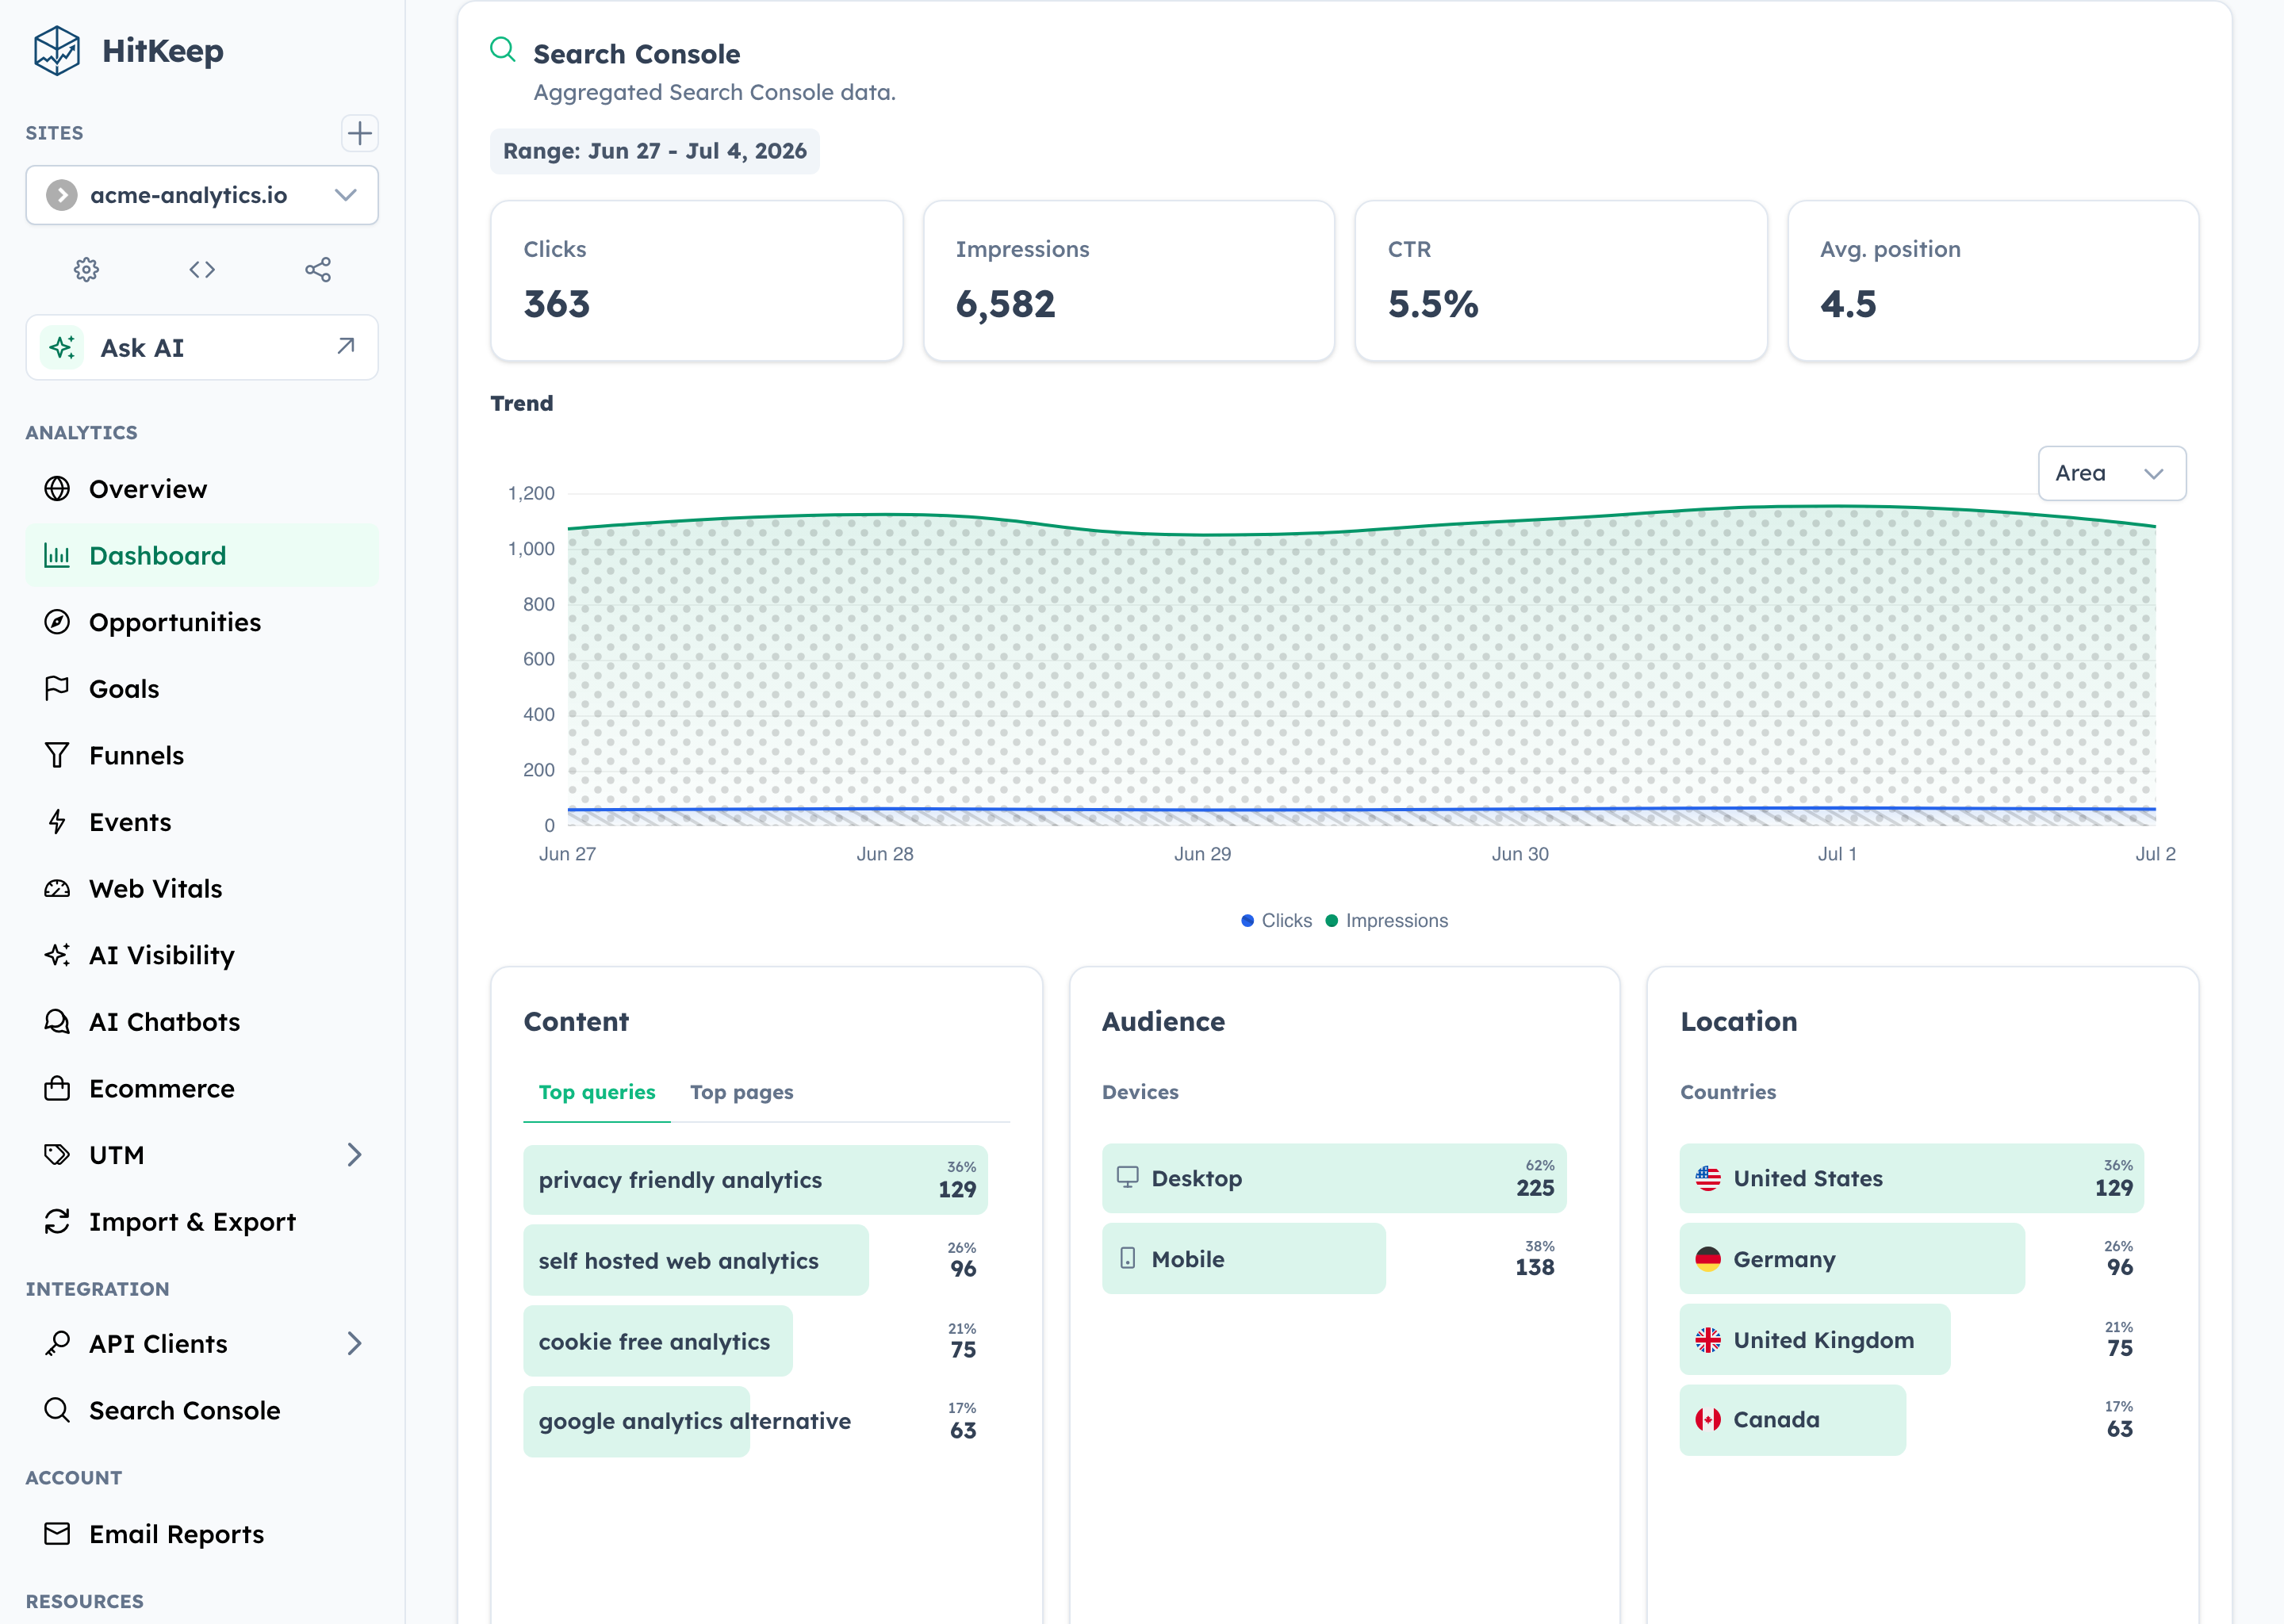Click the HitKeep logo icon
This screenshot has height=1624, width=2284.
point(57,51)
